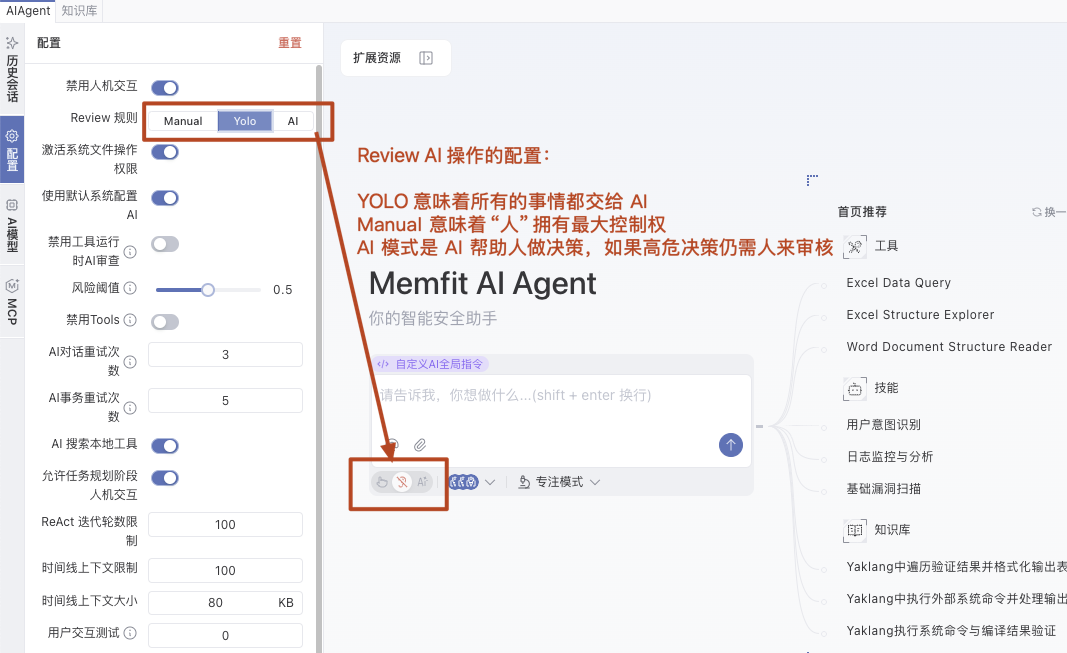This screenshot has width=1067, height=653.
Task: Click the blue send arrow button
Action: coord(731,445)
